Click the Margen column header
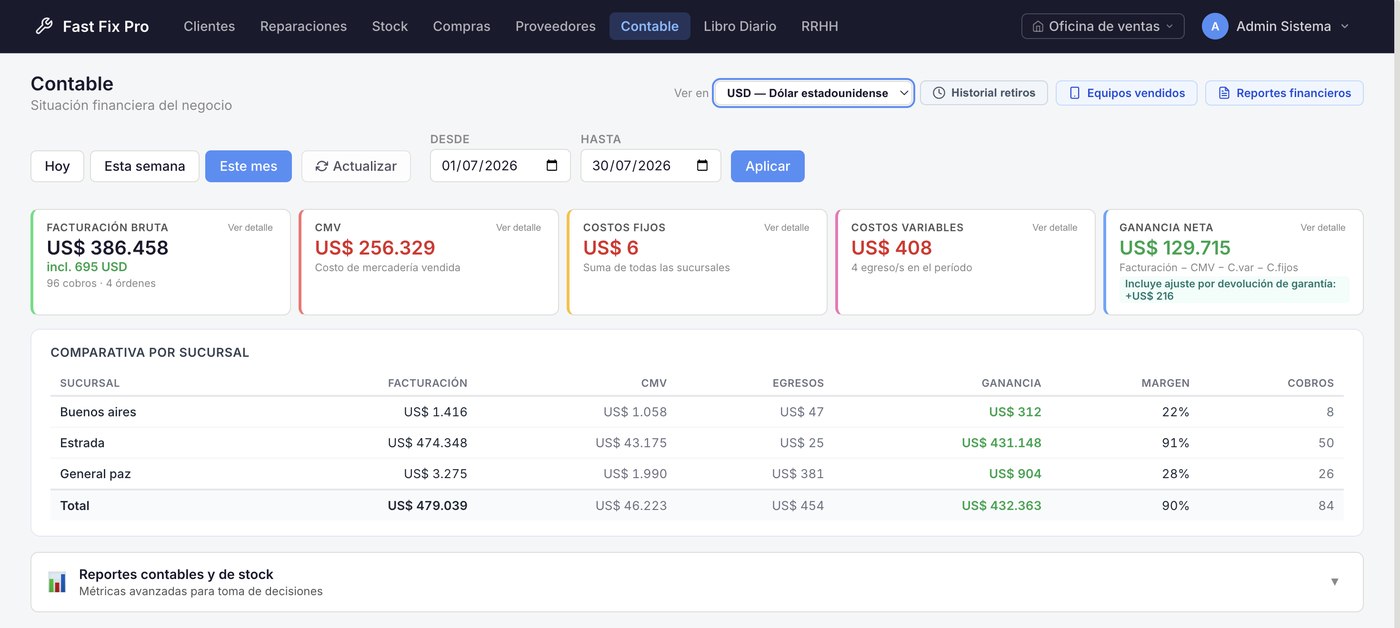This screenshot has width=1400, height=628. pyautogui.click(x=1165, y=383)
